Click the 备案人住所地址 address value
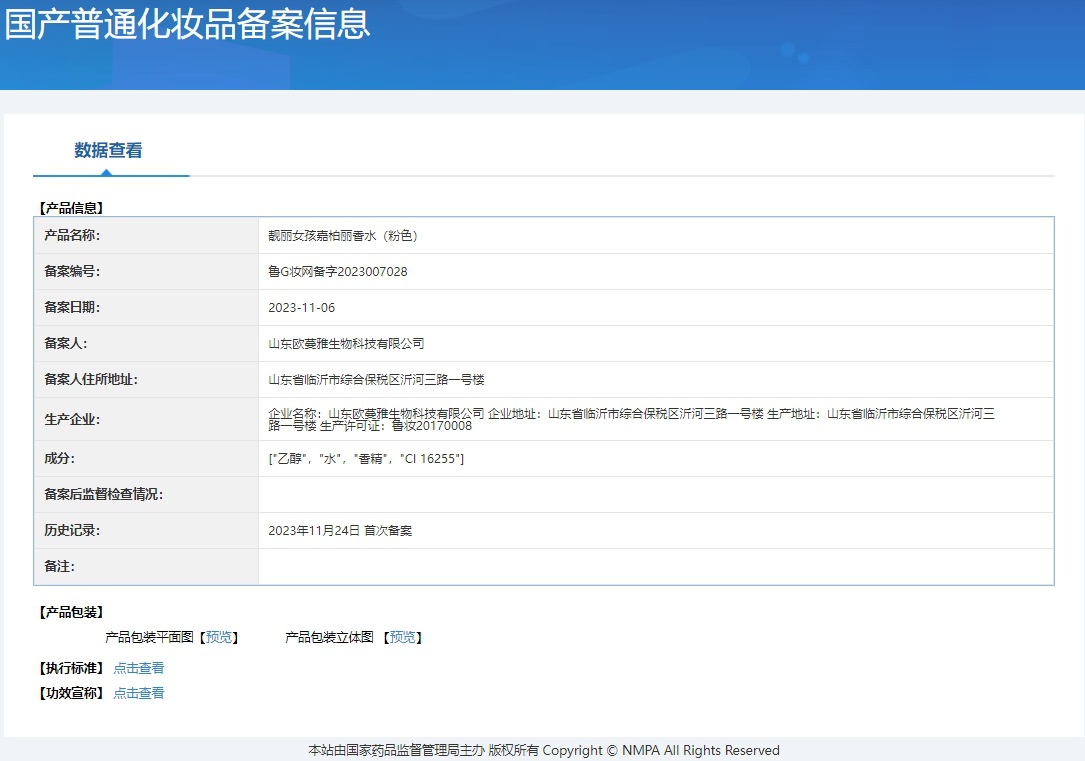1085x761 pixels. 376,380
